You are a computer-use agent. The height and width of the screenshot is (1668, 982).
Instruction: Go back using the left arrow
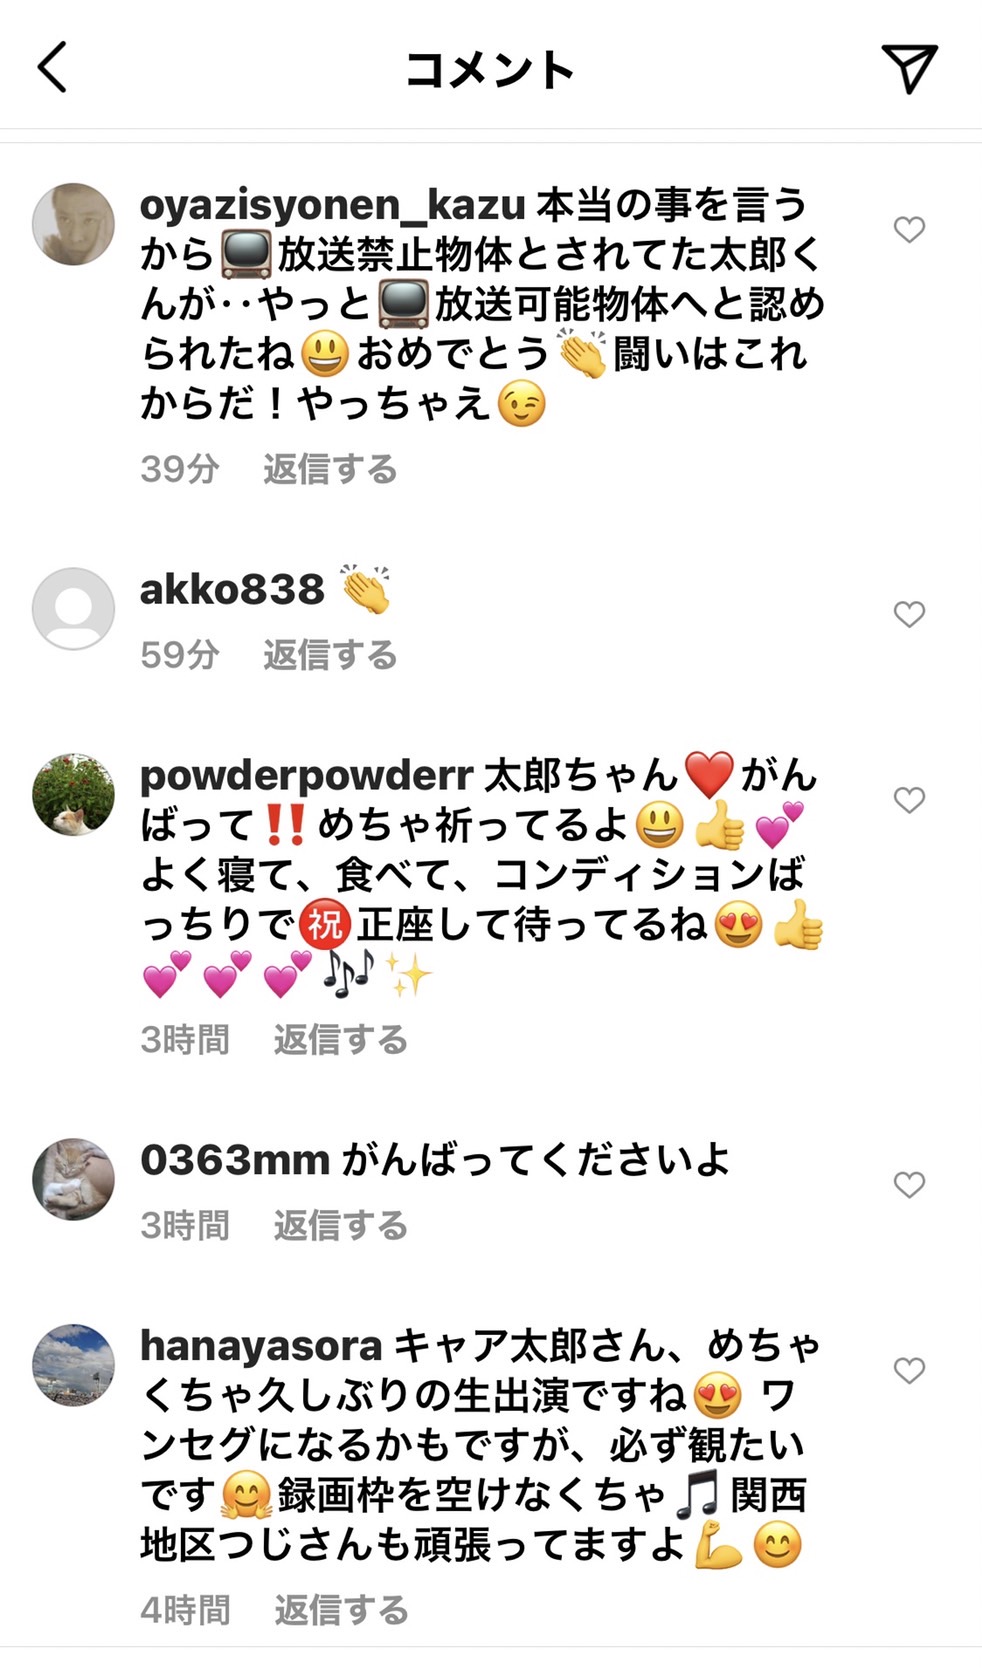pyautogui.click(x=52, y=67)
